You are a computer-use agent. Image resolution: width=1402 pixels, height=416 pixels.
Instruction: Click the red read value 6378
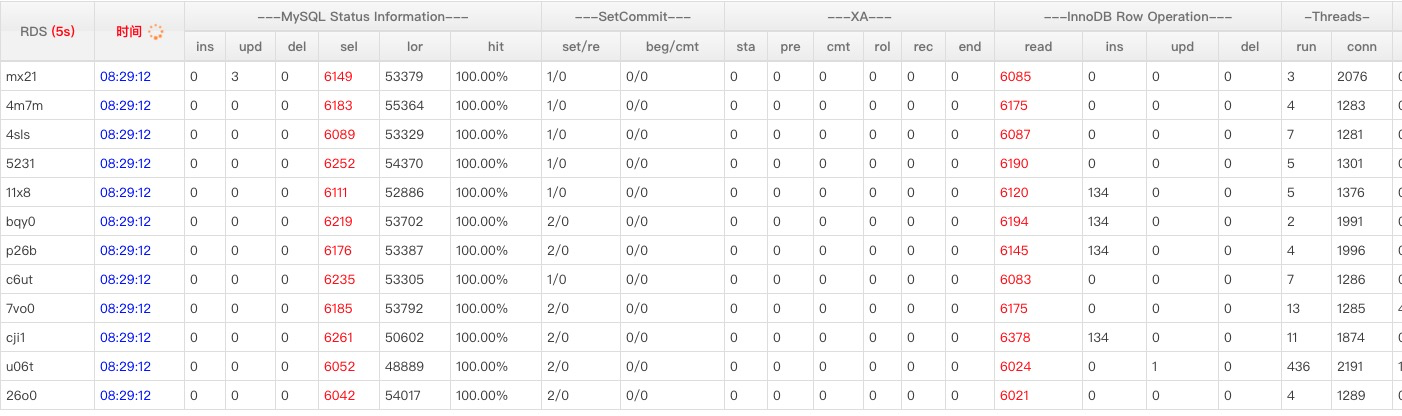click(1015, 337)
